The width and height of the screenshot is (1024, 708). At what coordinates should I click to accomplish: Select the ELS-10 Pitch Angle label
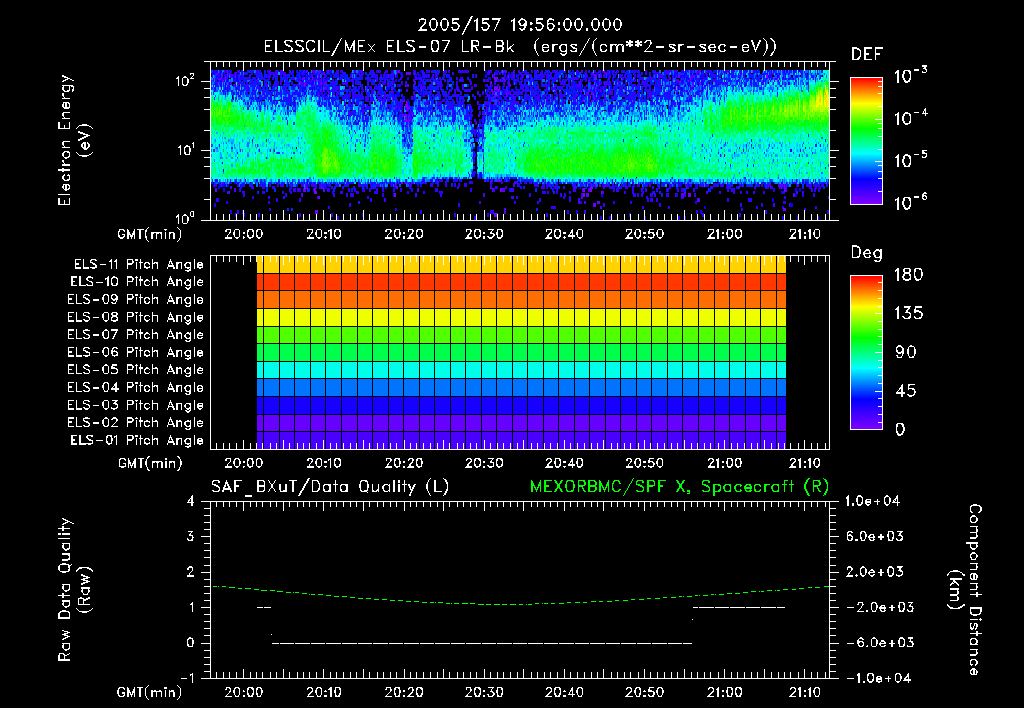tap(137, 282)
